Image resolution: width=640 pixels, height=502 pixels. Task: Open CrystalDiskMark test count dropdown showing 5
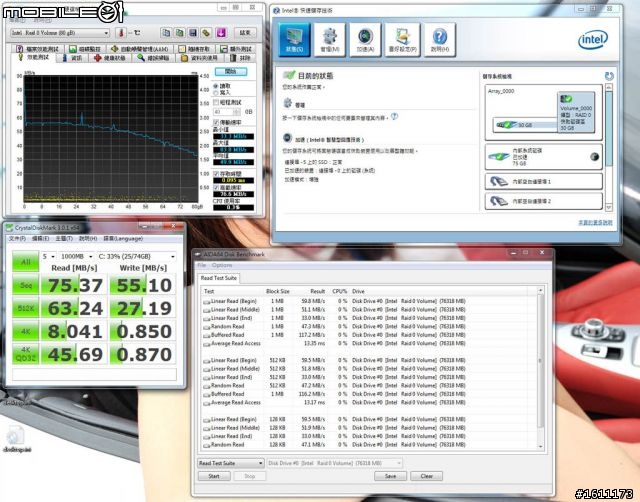click(48, 256)
